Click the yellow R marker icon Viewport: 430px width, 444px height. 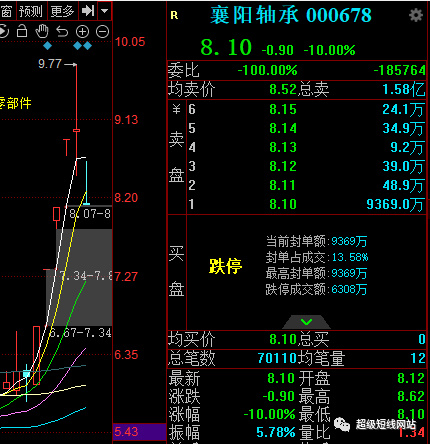click(x=174, y=15)
